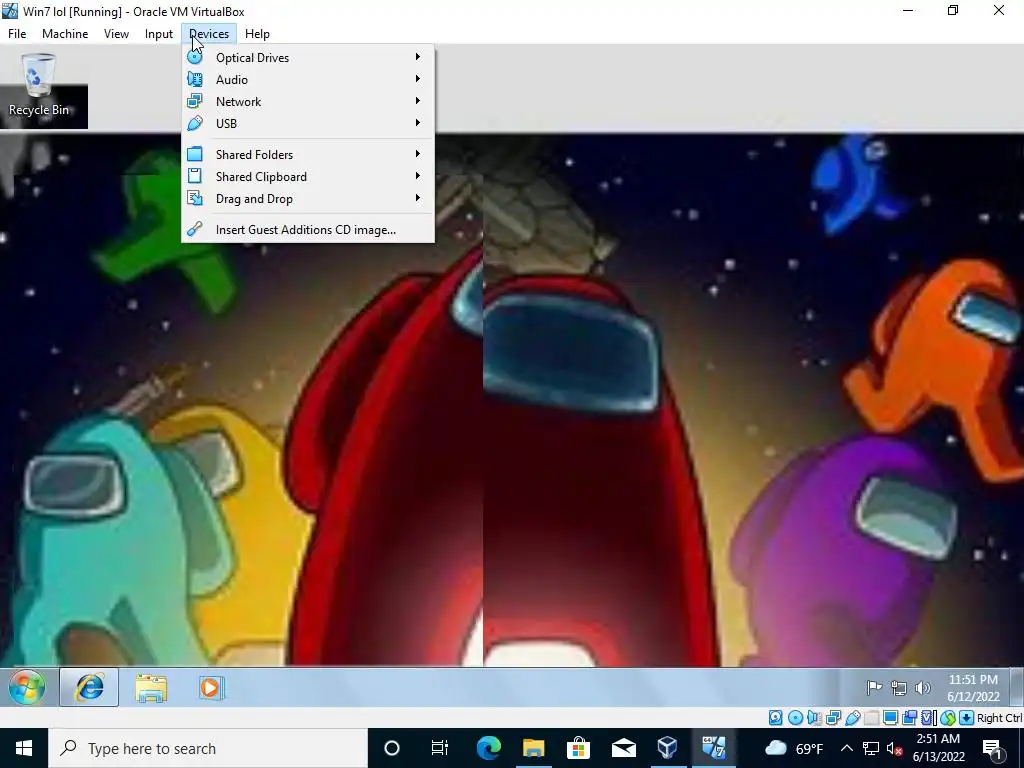Screen dimensions: 1024x768
Task: Click the overlapping screens status icon
Action: click(910, 718)
